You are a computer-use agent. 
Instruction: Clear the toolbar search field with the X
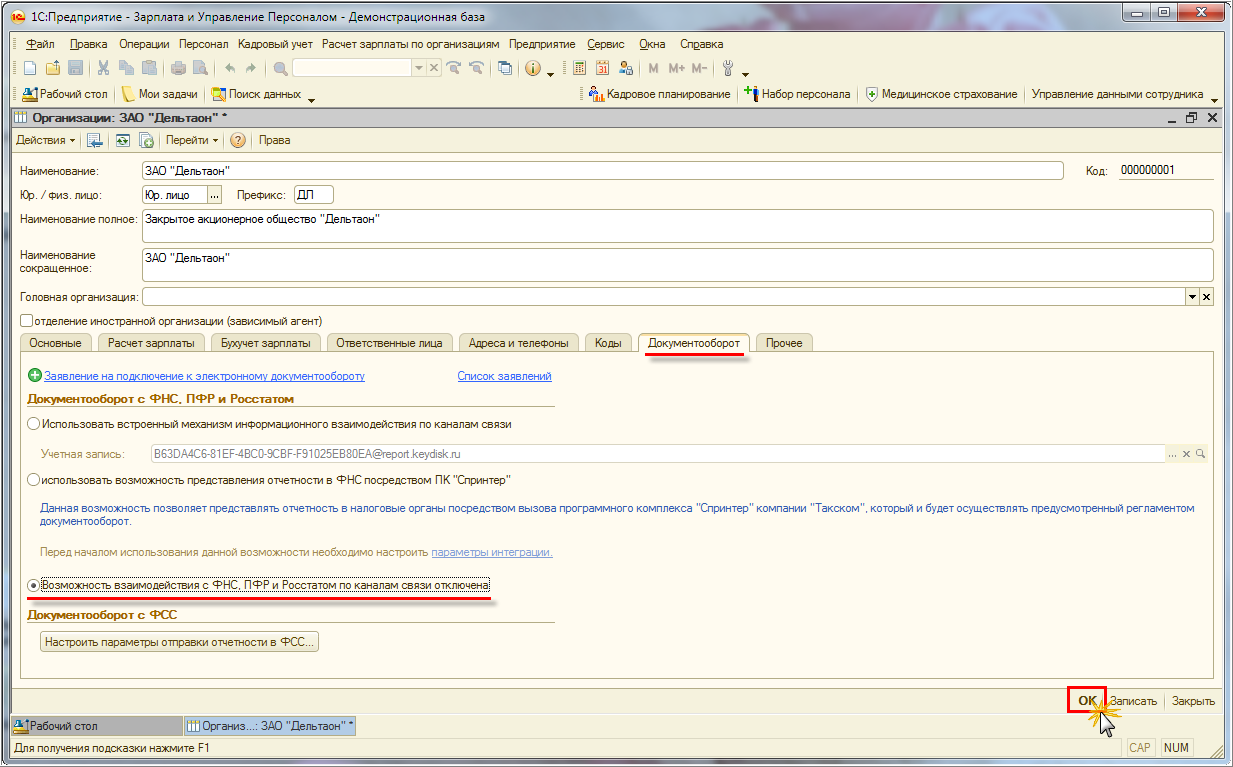point(434,68)
